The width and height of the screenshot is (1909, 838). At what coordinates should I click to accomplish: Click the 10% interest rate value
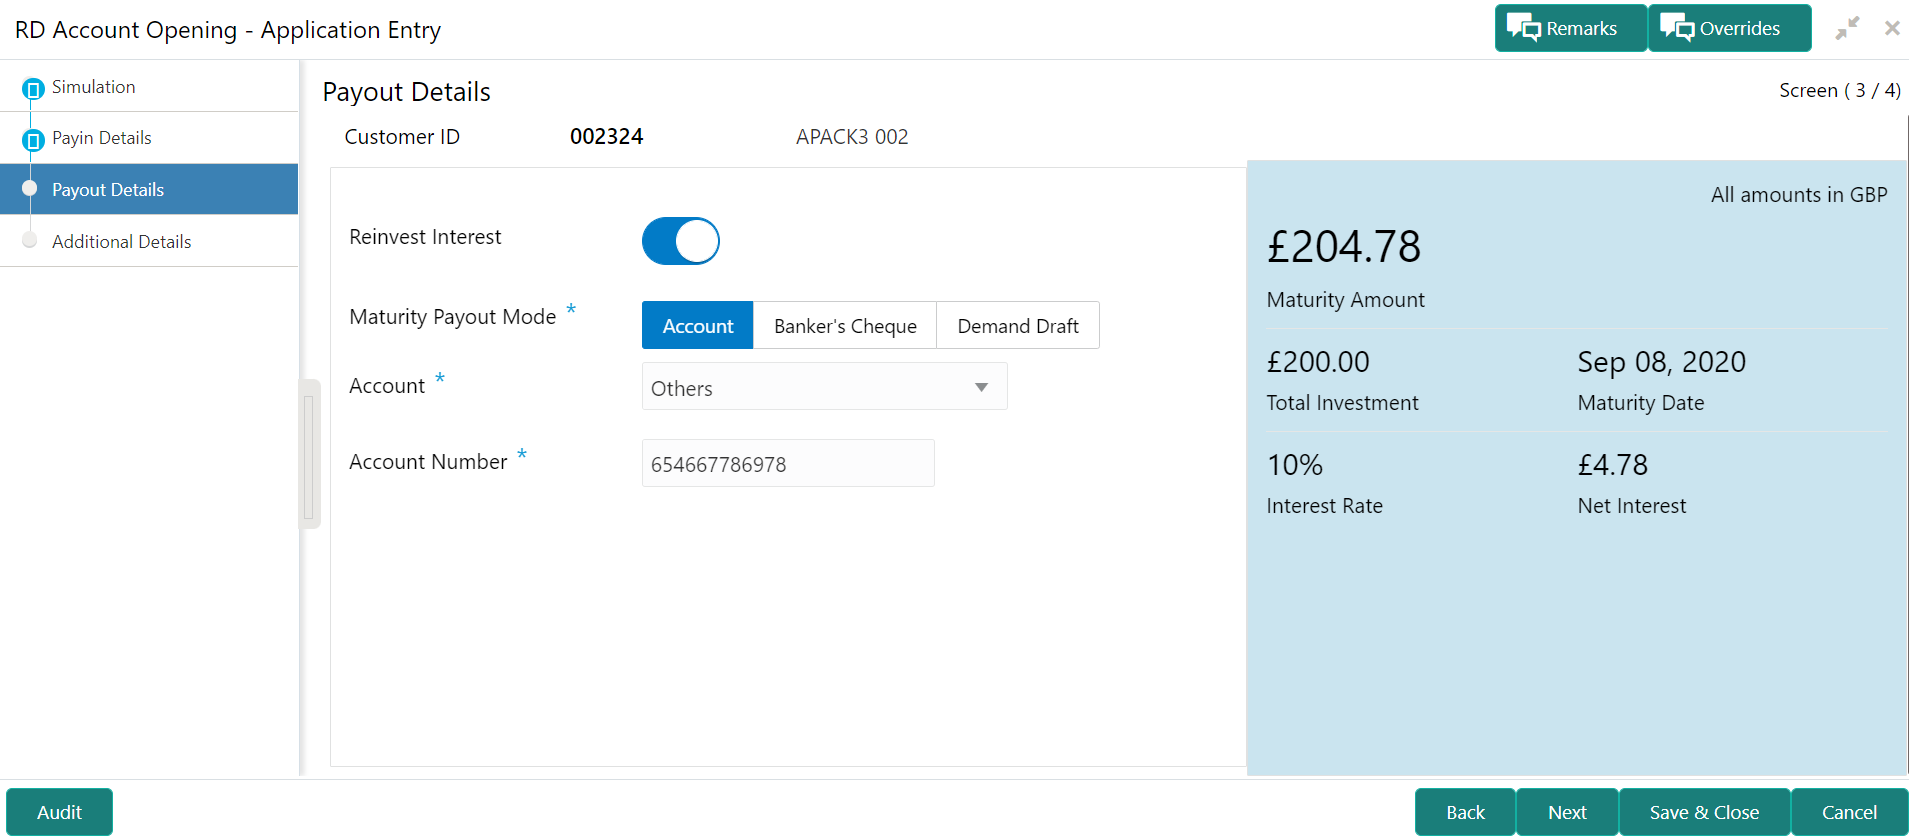click(x=1294, y=465)
